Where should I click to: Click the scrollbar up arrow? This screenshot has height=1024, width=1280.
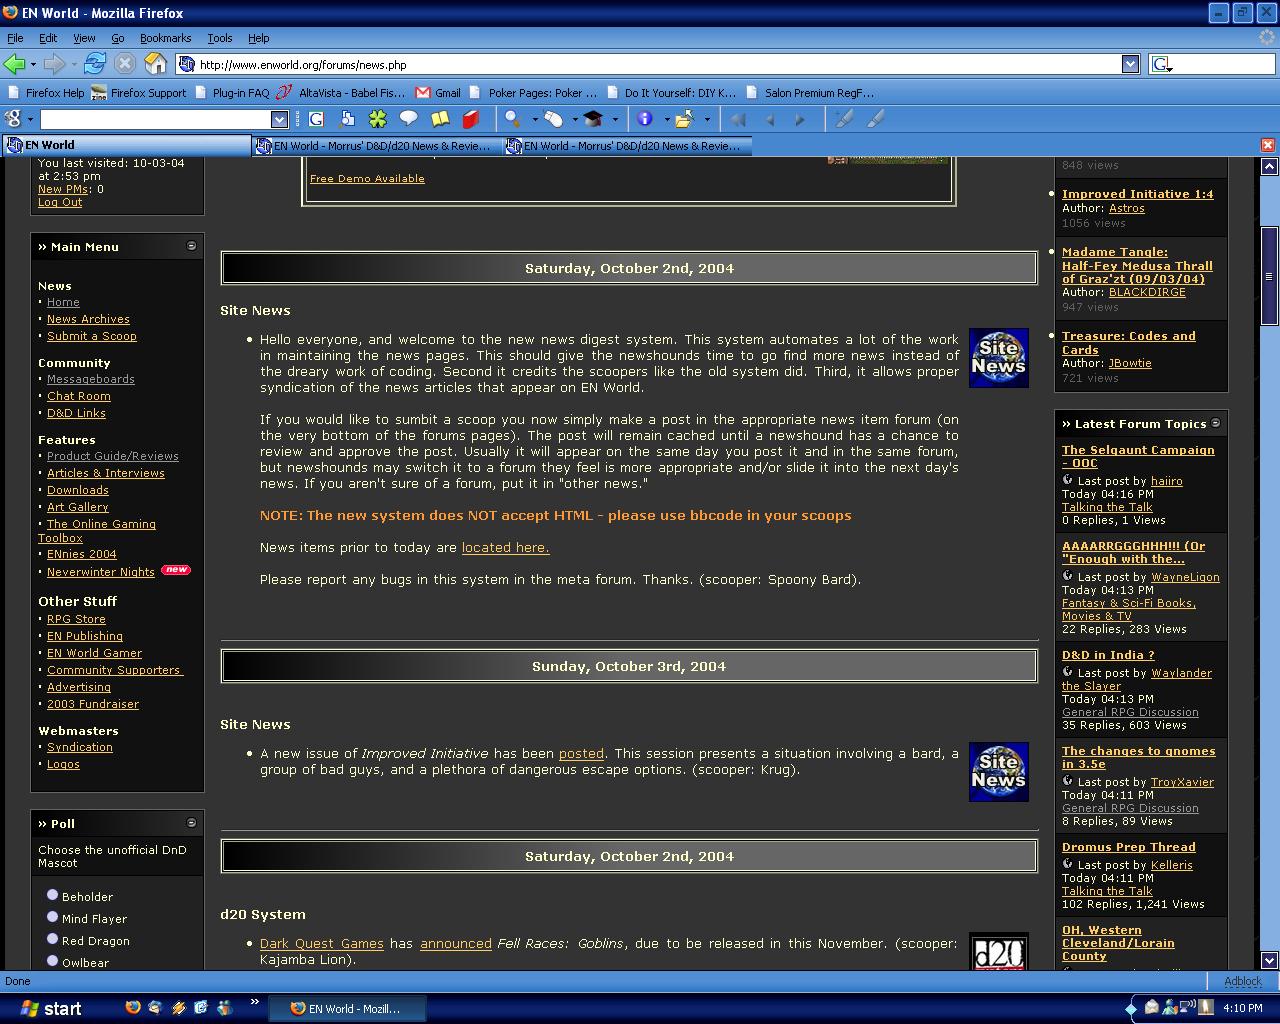click(1269, 166)
